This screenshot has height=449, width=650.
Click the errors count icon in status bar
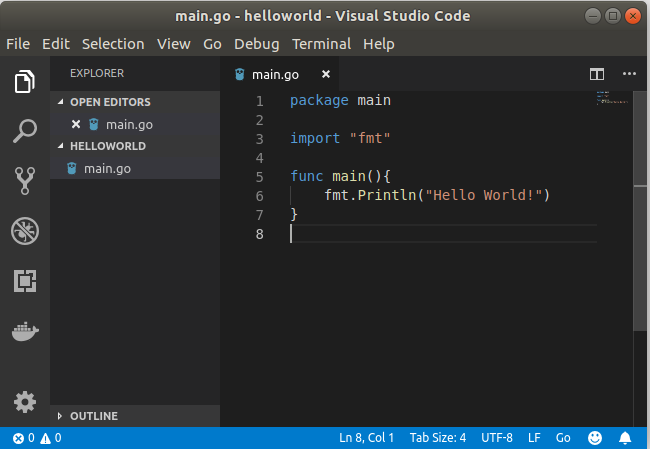[x=18, y=438]
